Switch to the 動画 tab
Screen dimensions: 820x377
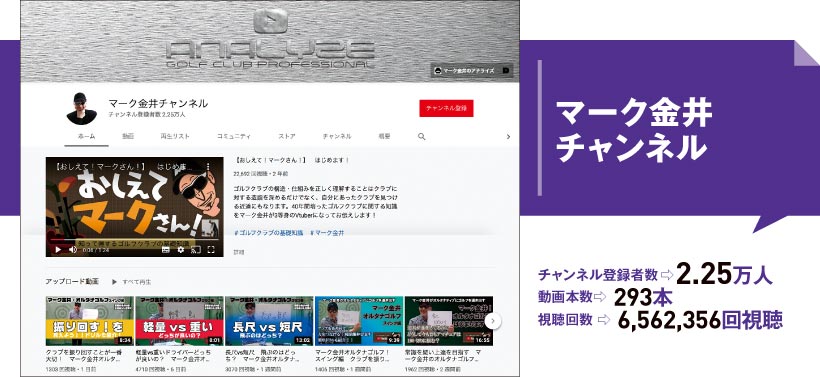(128, 136)
